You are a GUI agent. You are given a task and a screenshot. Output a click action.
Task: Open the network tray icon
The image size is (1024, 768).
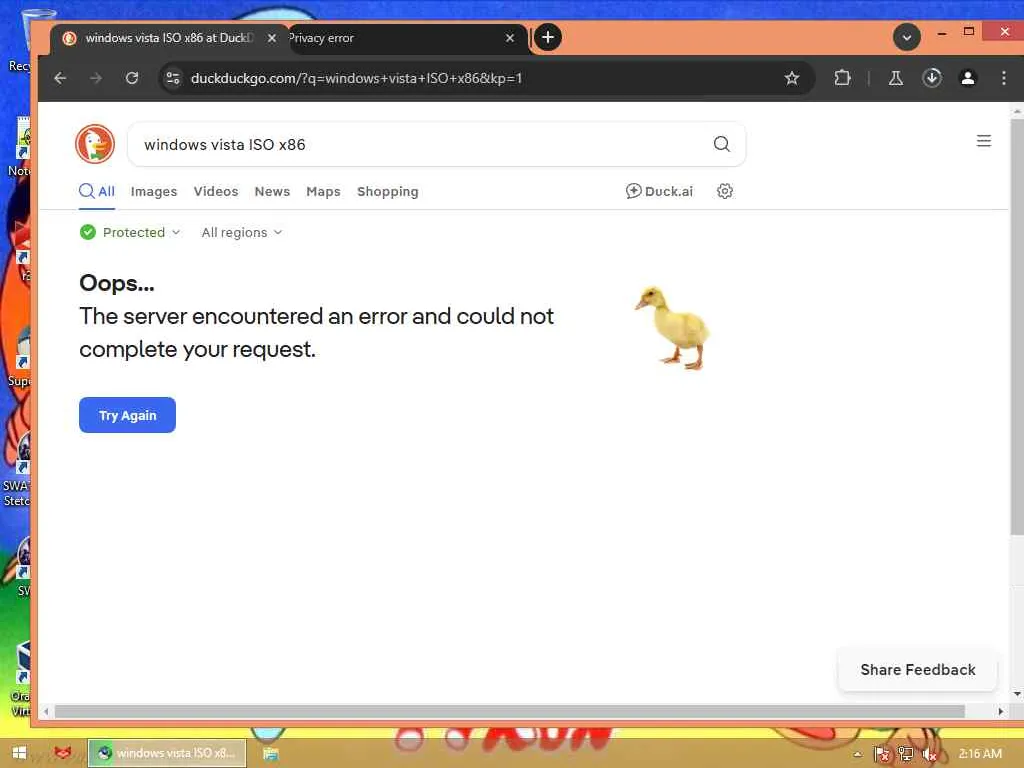tap(905, 754)
